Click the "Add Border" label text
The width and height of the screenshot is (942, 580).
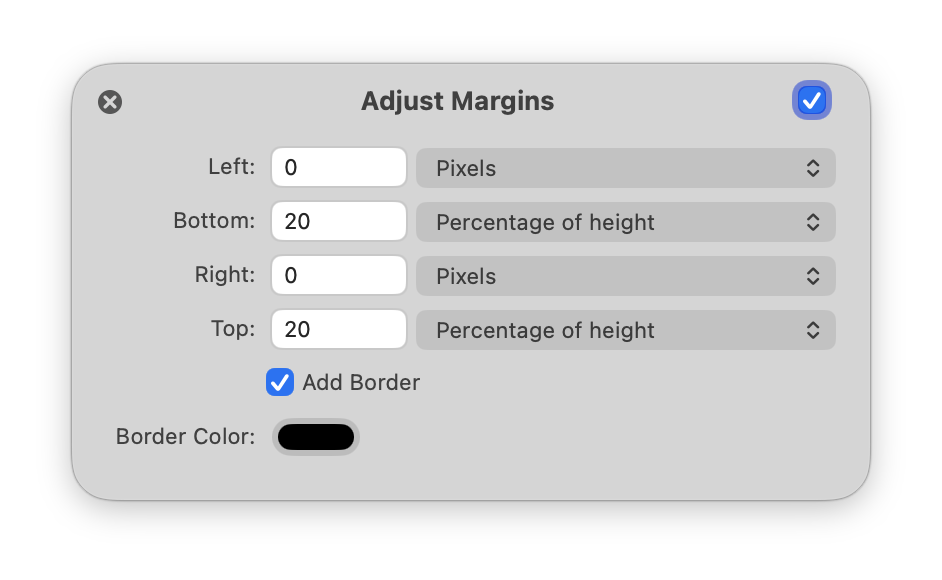pyautogui.click(x=361, y=382)
